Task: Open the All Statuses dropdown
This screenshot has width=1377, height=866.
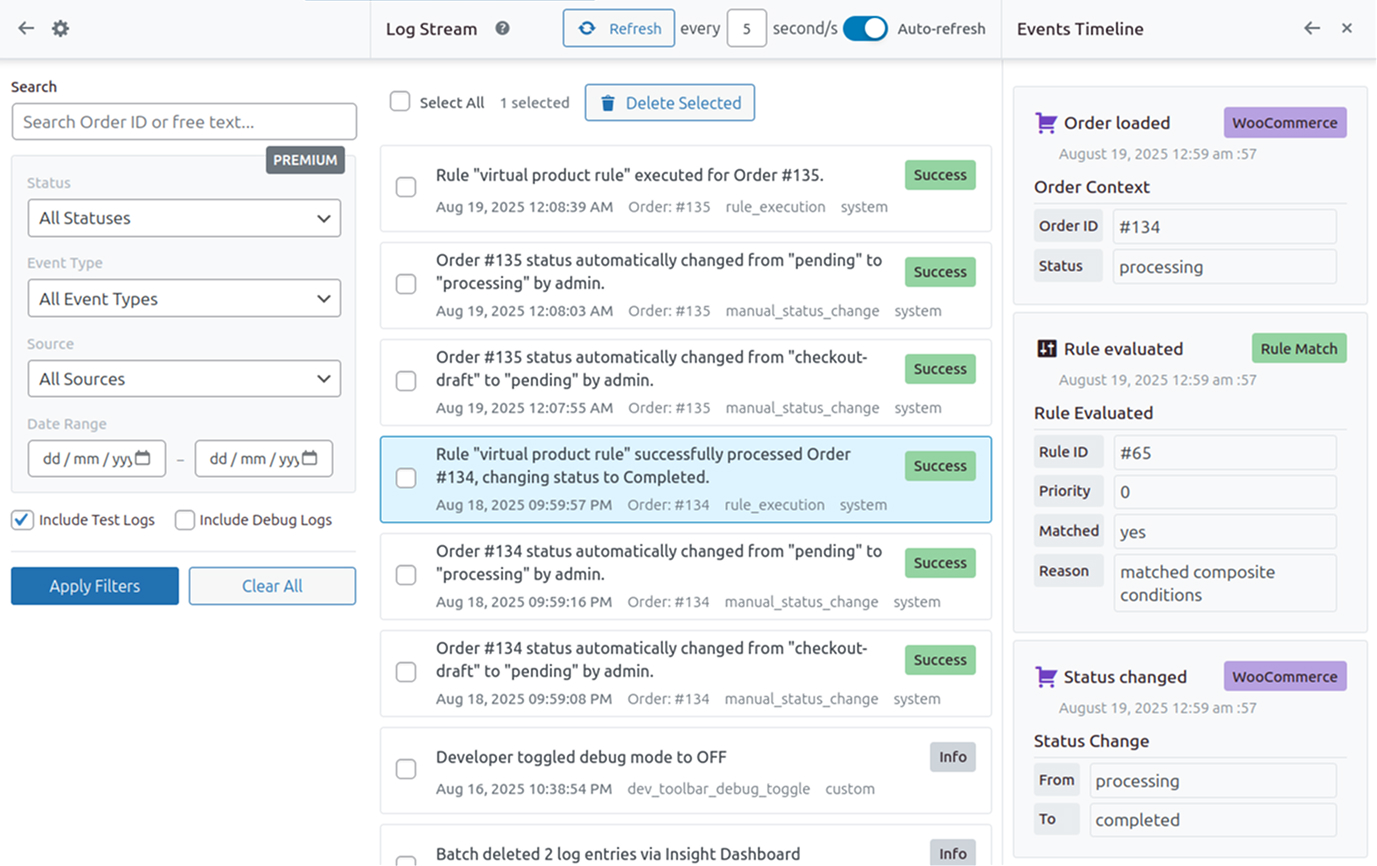Action: click(x=184, y=218)
